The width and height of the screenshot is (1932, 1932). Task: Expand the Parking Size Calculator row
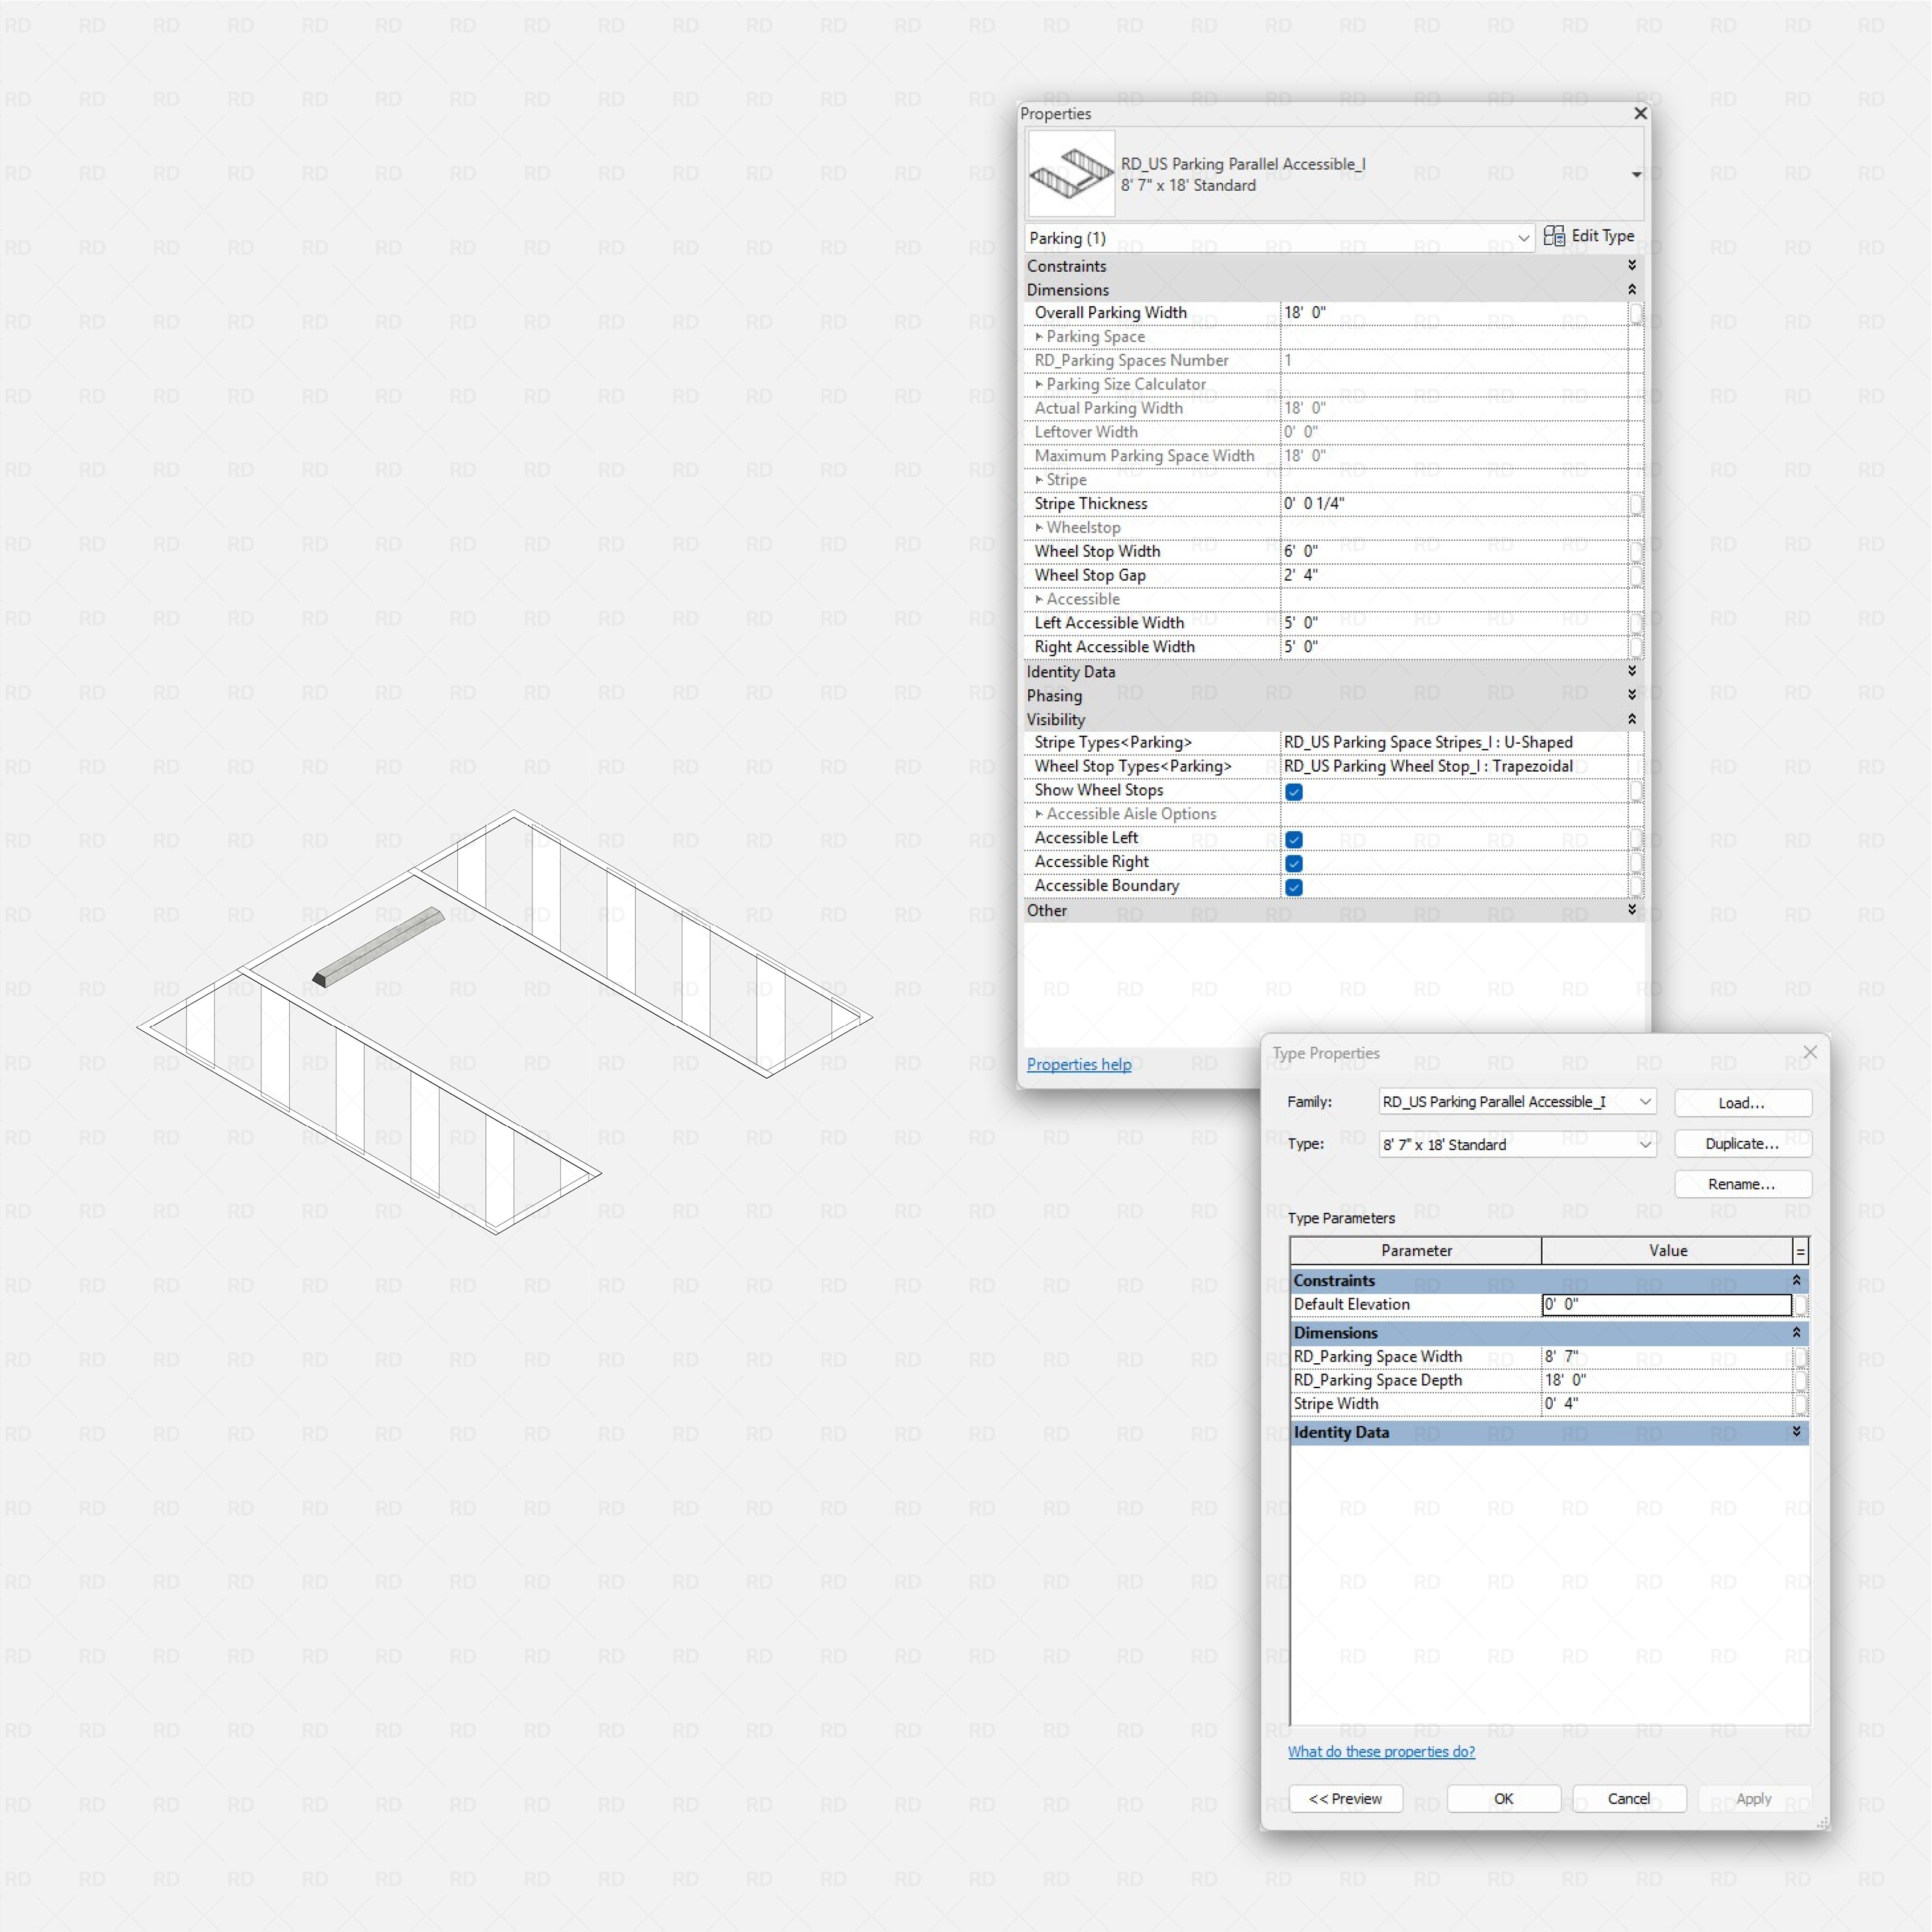[x=1039, y=385]
